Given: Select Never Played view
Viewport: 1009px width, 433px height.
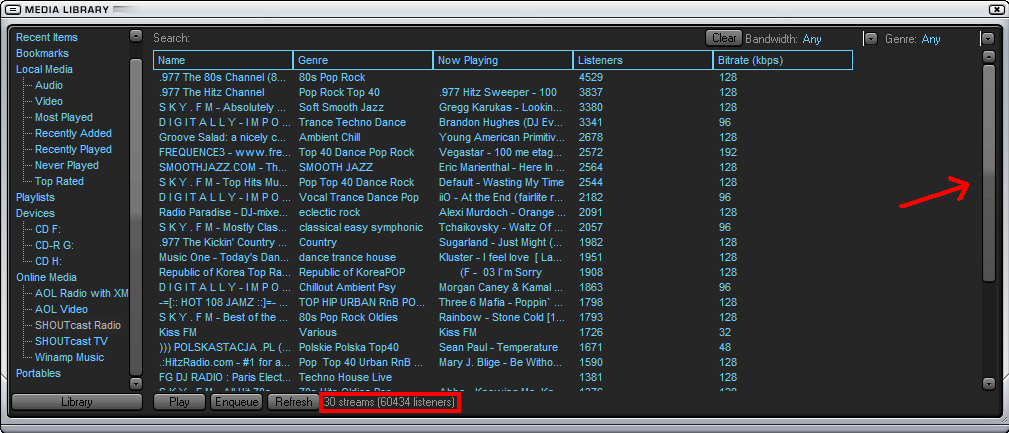Looking at the screenshot, I should coord(67,165).
